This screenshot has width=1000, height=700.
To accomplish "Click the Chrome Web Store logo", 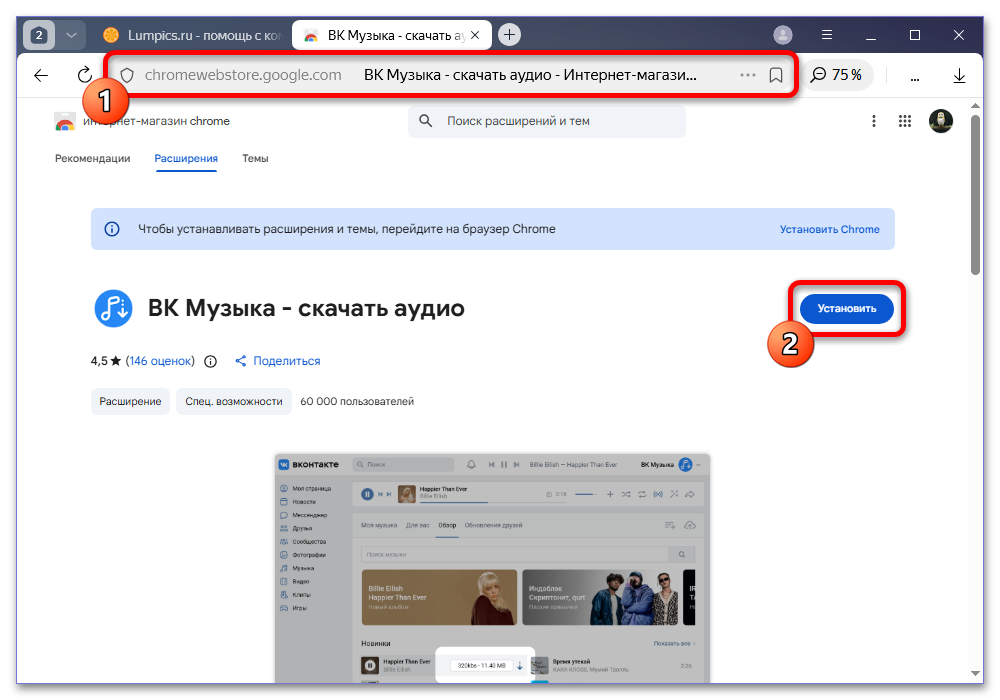I will [64, 121].
